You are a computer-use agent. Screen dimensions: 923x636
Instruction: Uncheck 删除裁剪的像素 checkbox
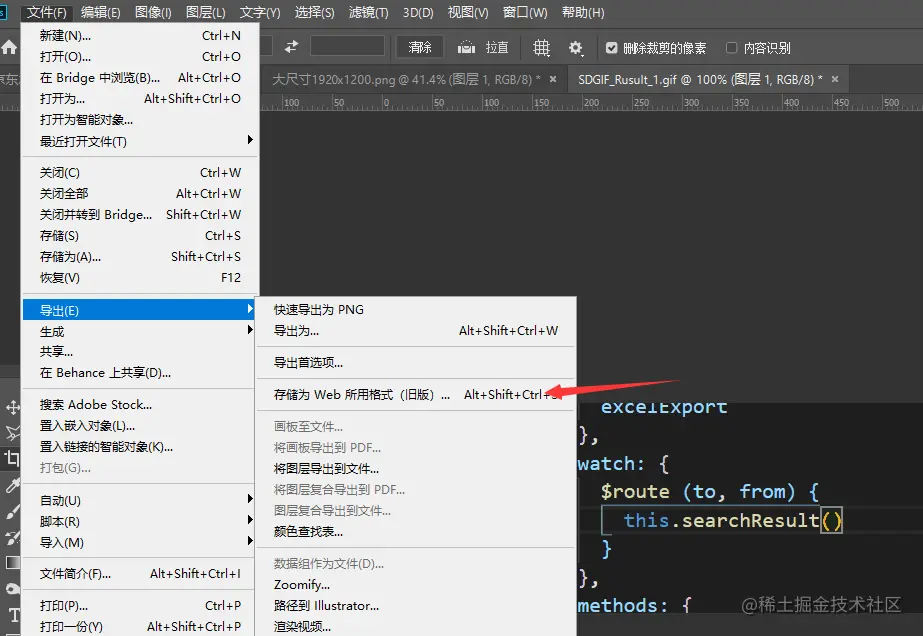coord(612,48)
